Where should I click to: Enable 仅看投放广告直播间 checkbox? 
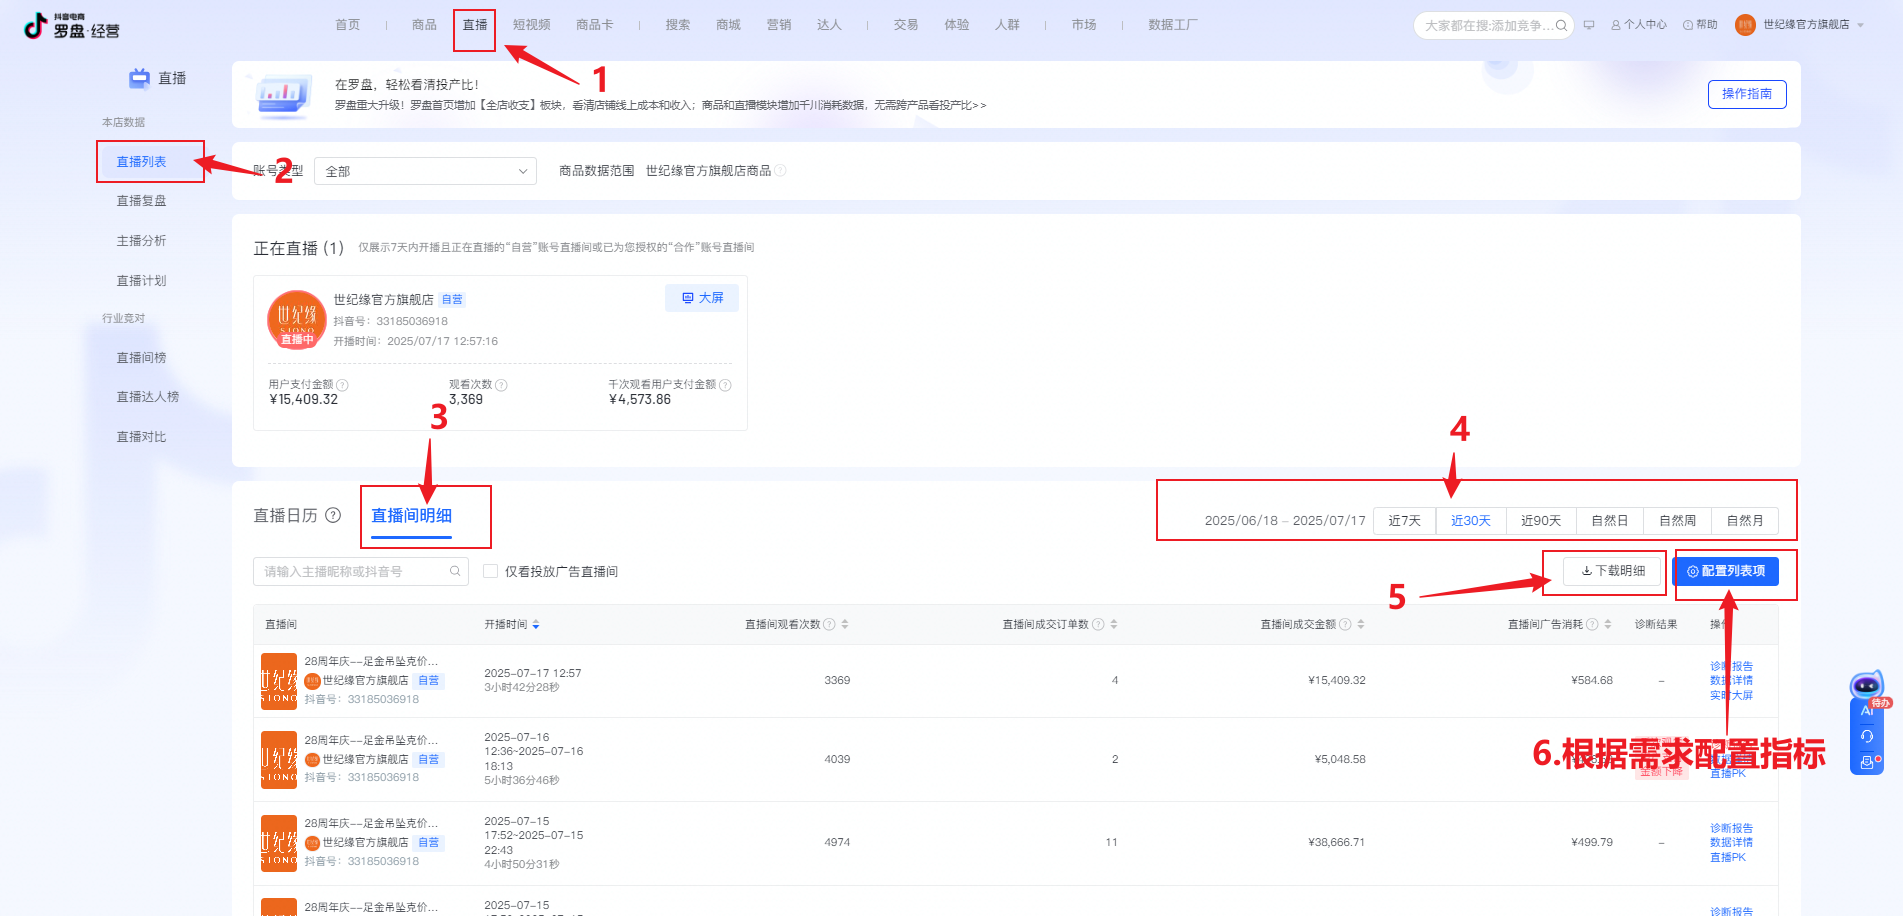(491, 571)
